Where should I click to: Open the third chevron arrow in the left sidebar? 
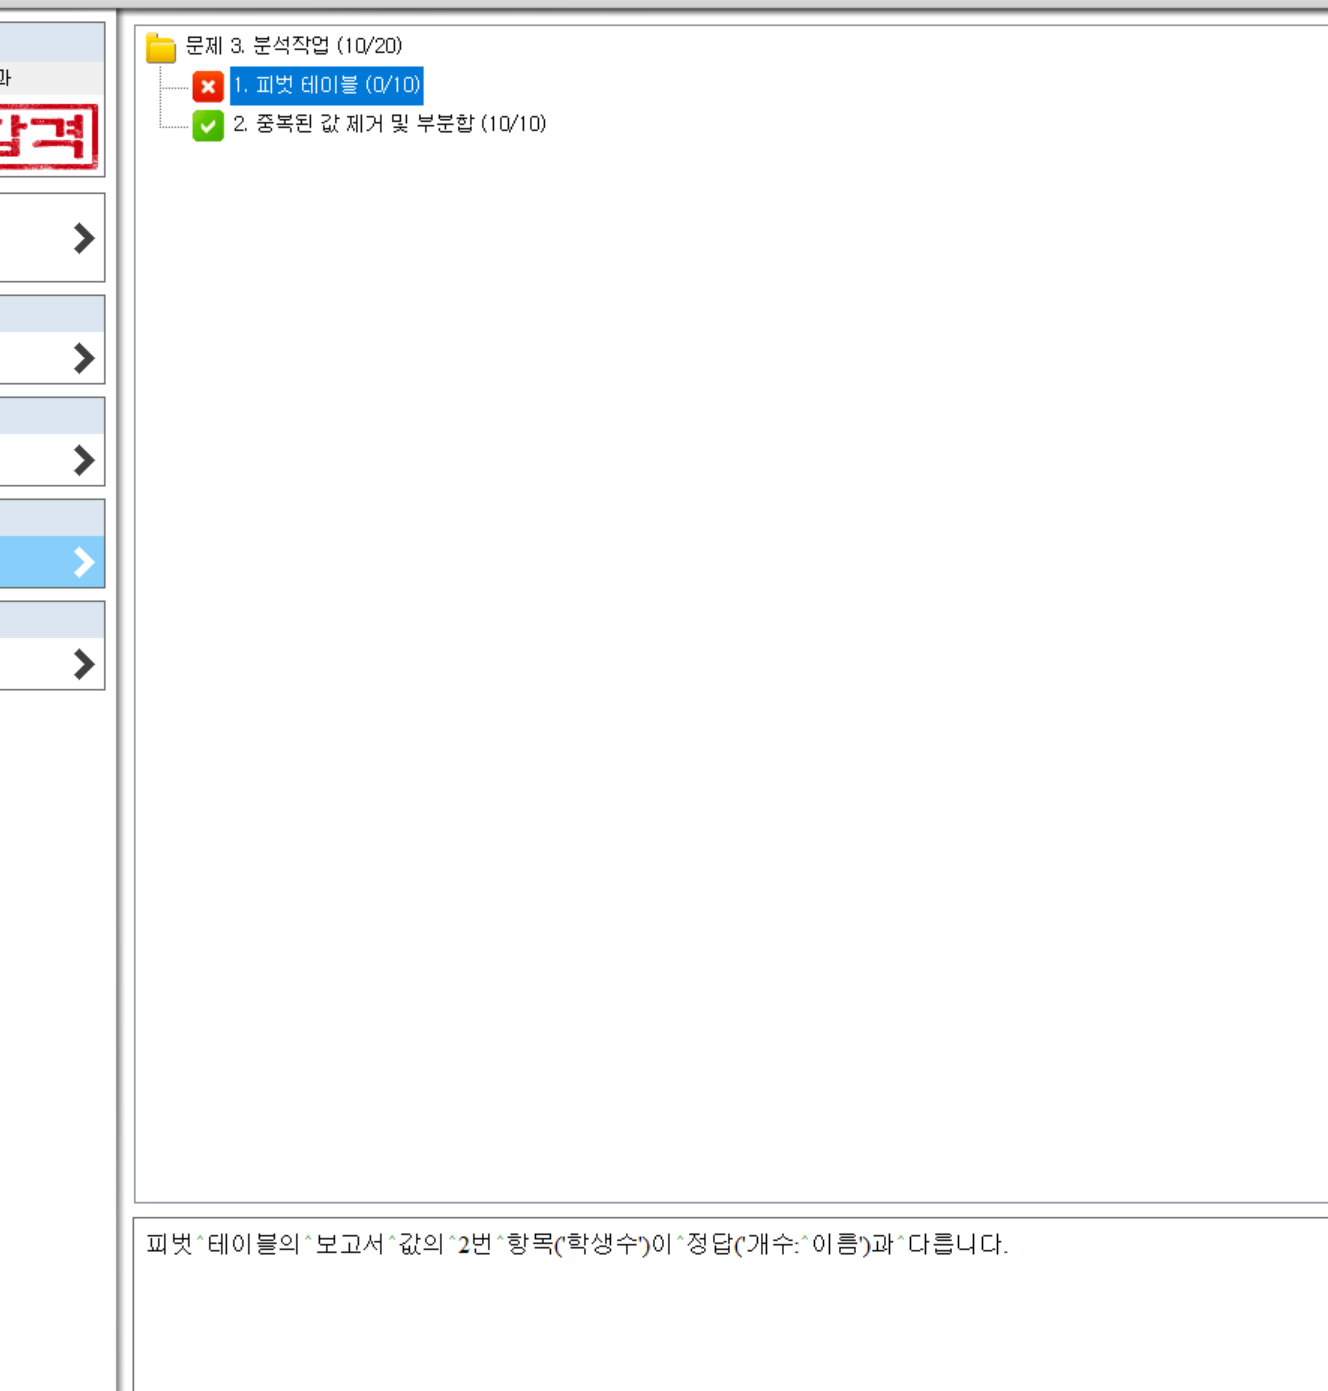[84, 460]
